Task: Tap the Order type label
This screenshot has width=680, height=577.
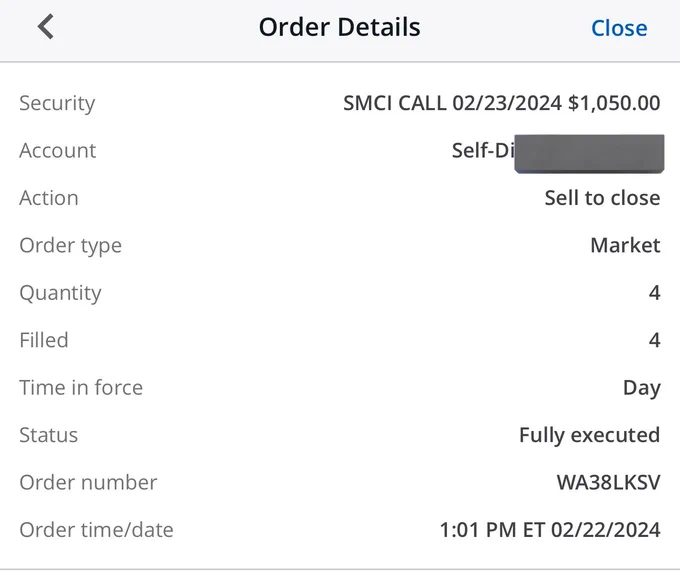Action: (x=71, y=246)
